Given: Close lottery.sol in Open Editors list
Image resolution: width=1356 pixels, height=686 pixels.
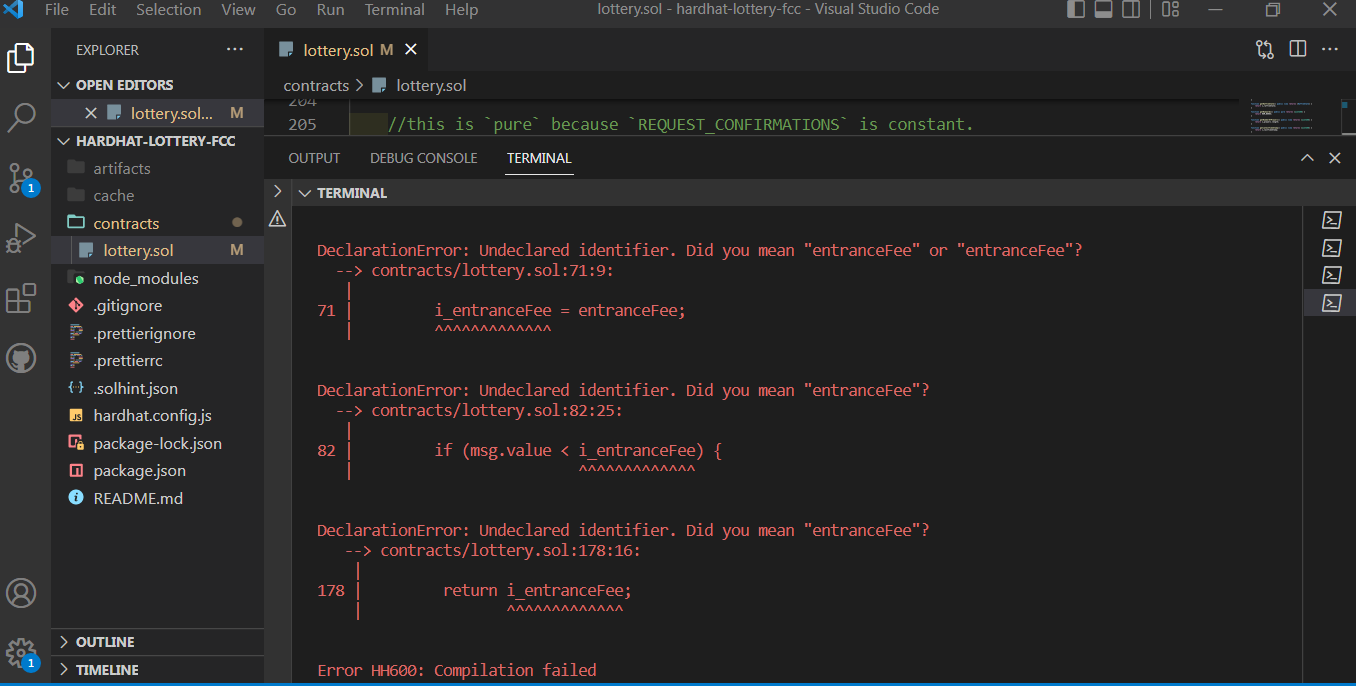Looking at the screenshot, I should [91, 113].
